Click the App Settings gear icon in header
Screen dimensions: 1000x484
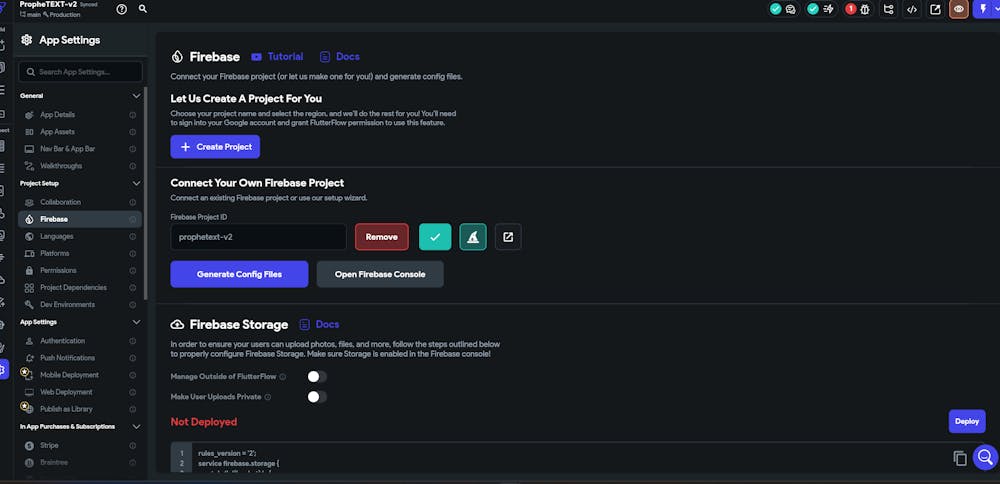click(26, 40)
